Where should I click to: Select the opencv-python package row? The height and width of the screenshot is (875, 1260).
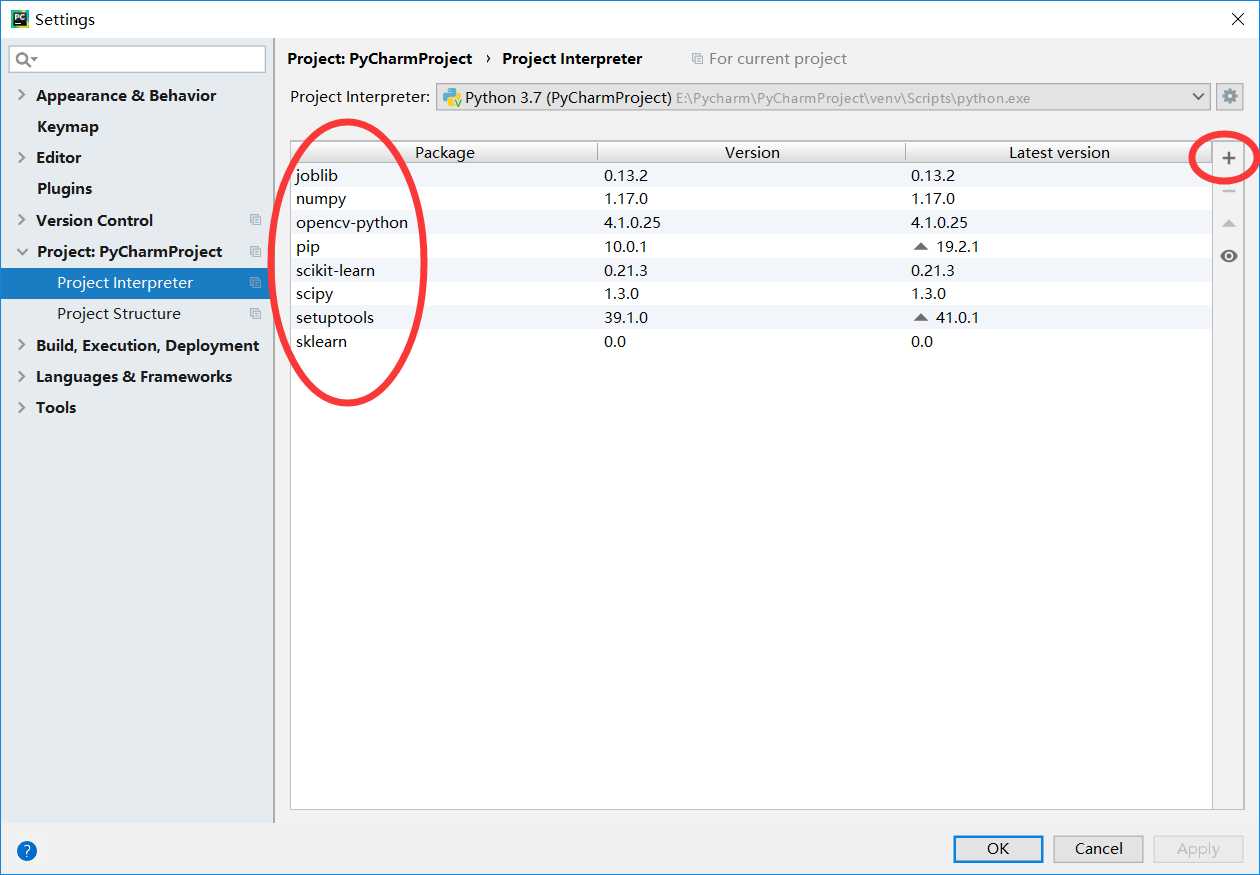click(751, 223)
